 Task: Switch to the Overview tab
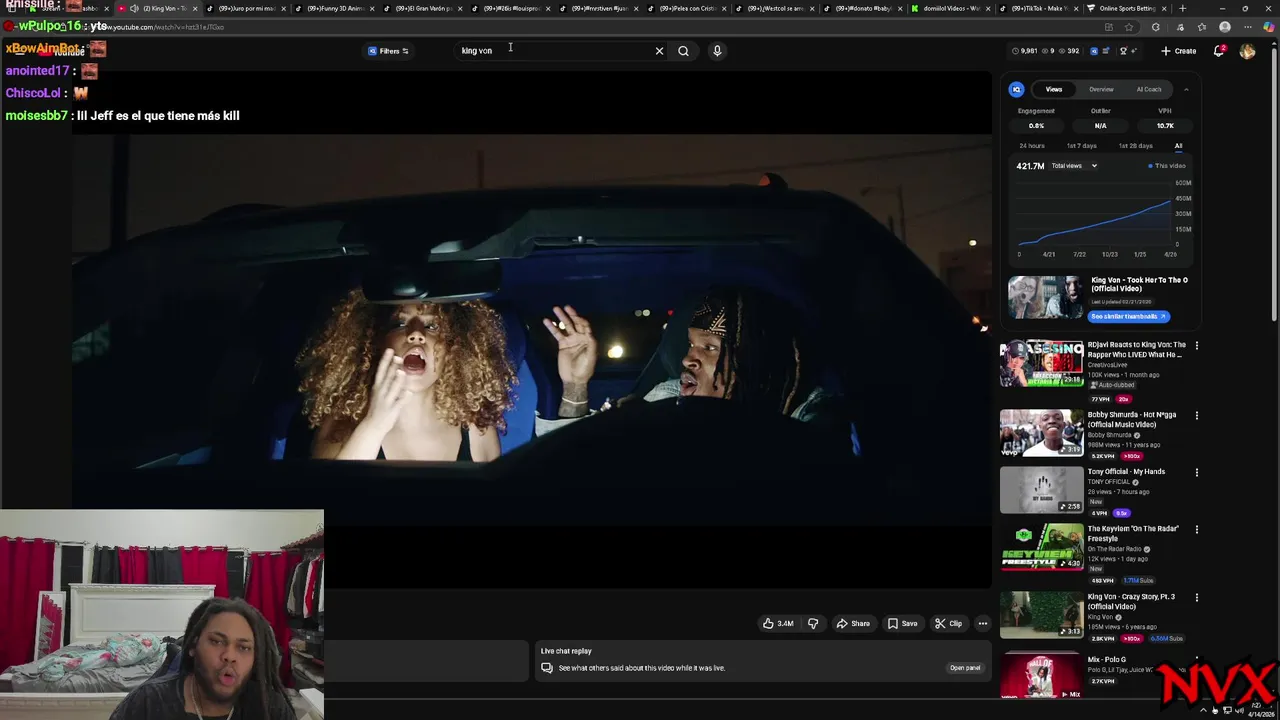click(1101, 89)
